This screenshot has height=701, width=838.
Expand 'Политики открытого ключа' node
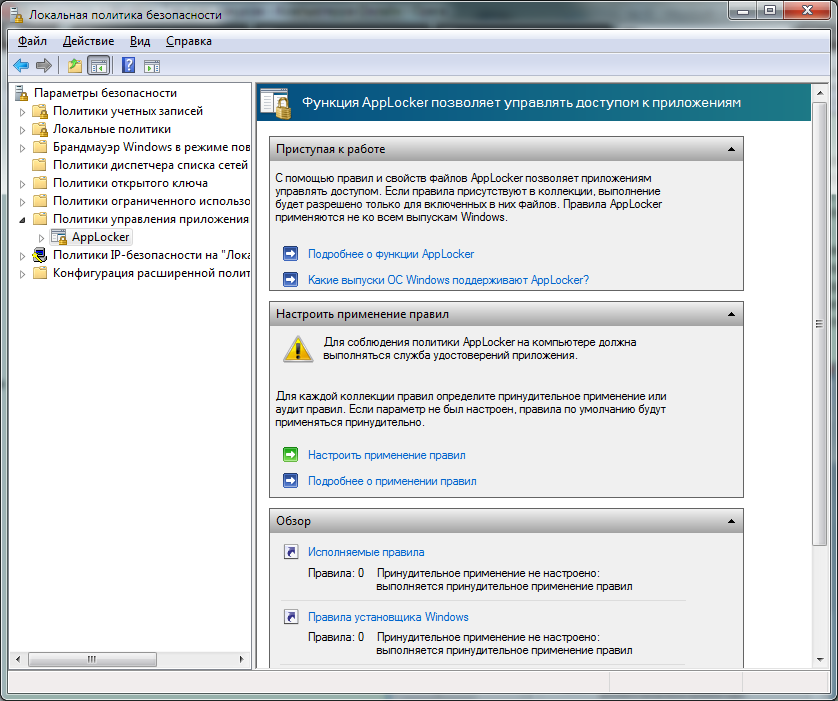pos(22,184)
